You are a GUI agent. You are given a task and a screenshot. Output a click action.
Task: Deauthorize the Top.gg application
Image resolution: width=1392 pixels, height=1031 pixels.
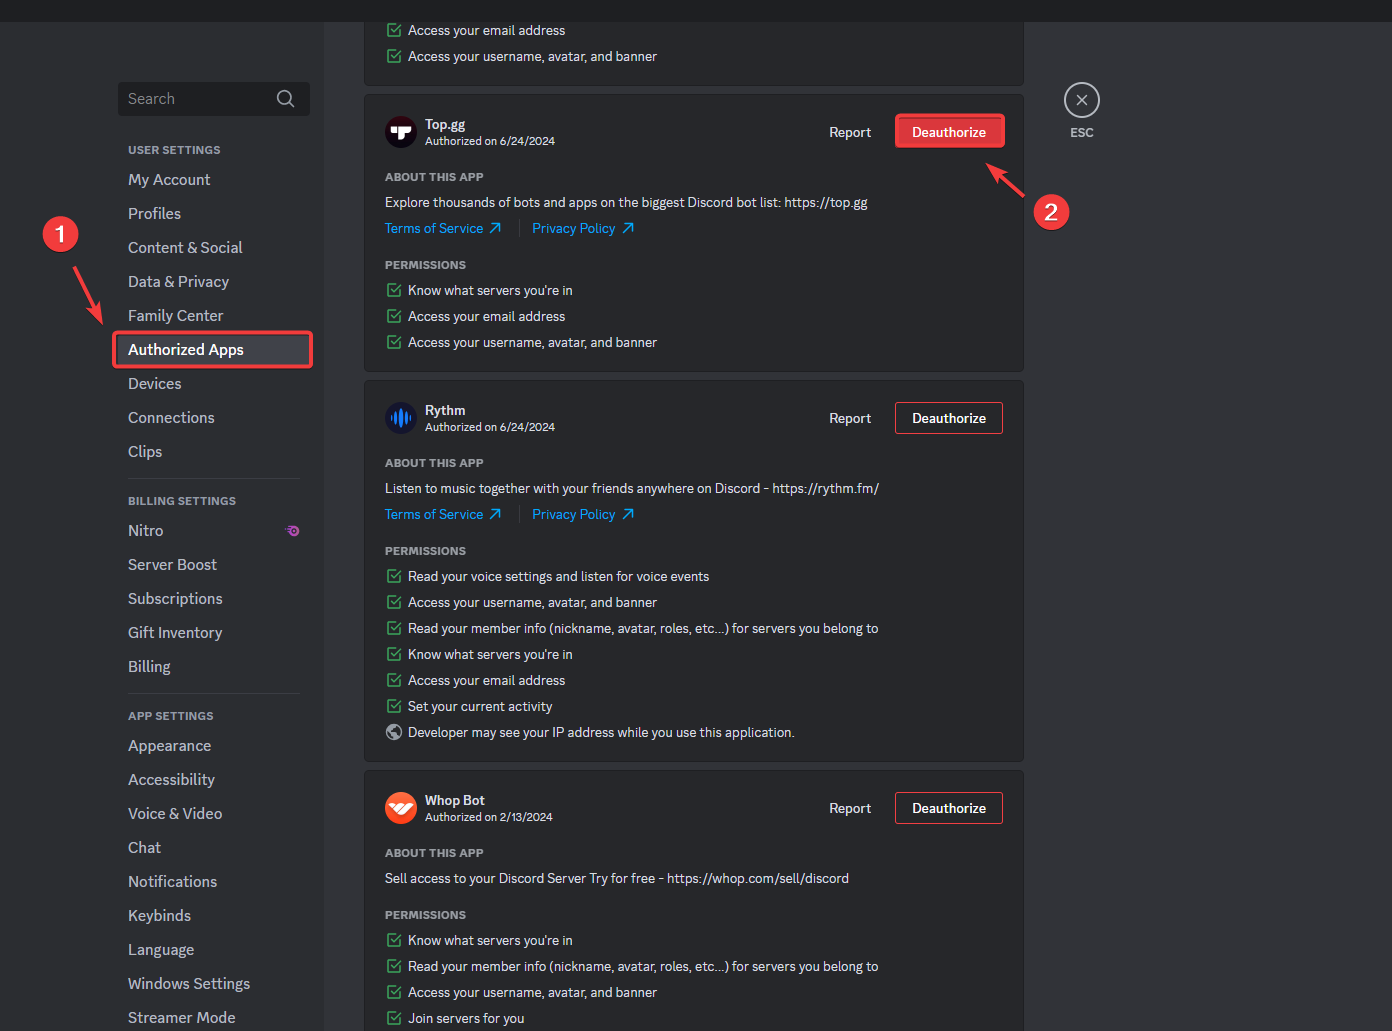click(949, 130)
